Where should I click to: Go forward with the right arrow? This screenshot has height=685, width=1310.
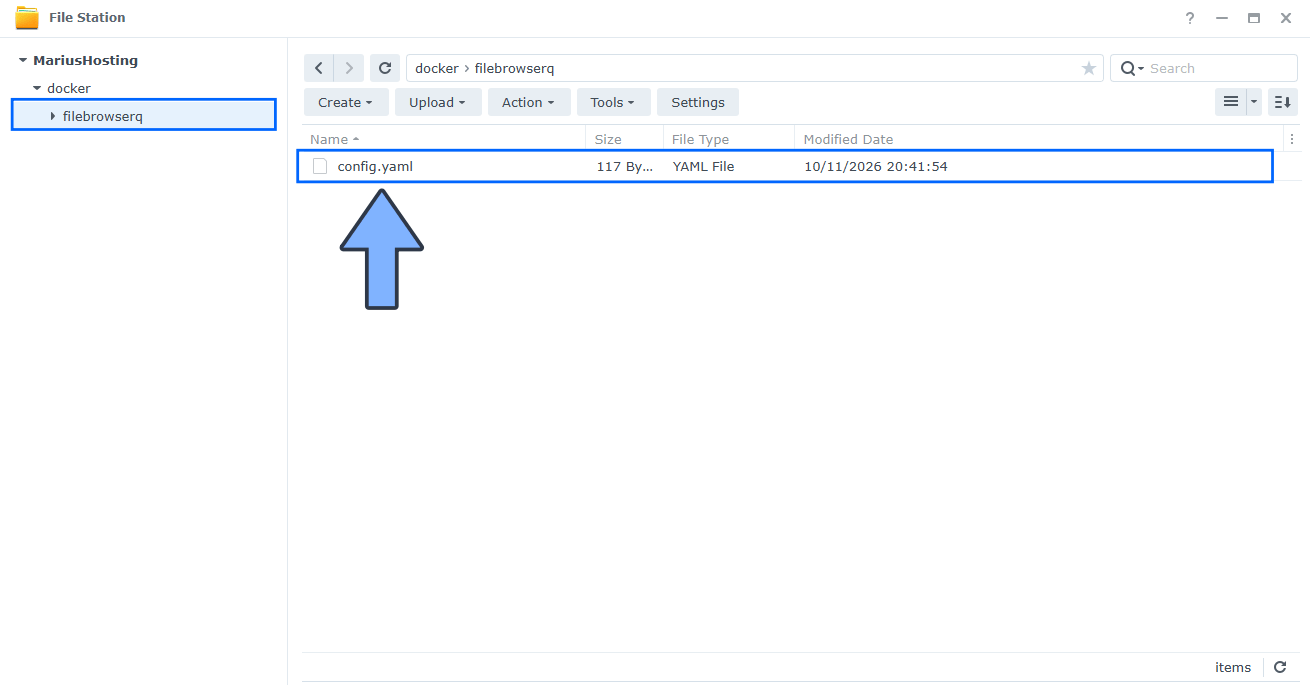[x=348, y=68]
